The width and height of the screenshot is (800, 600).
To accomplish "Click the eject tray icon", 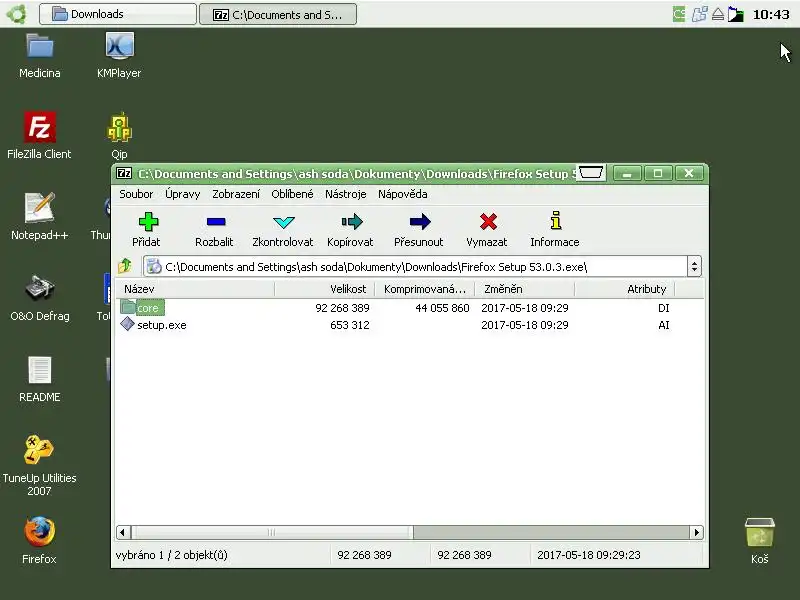I will pos(718,14).
